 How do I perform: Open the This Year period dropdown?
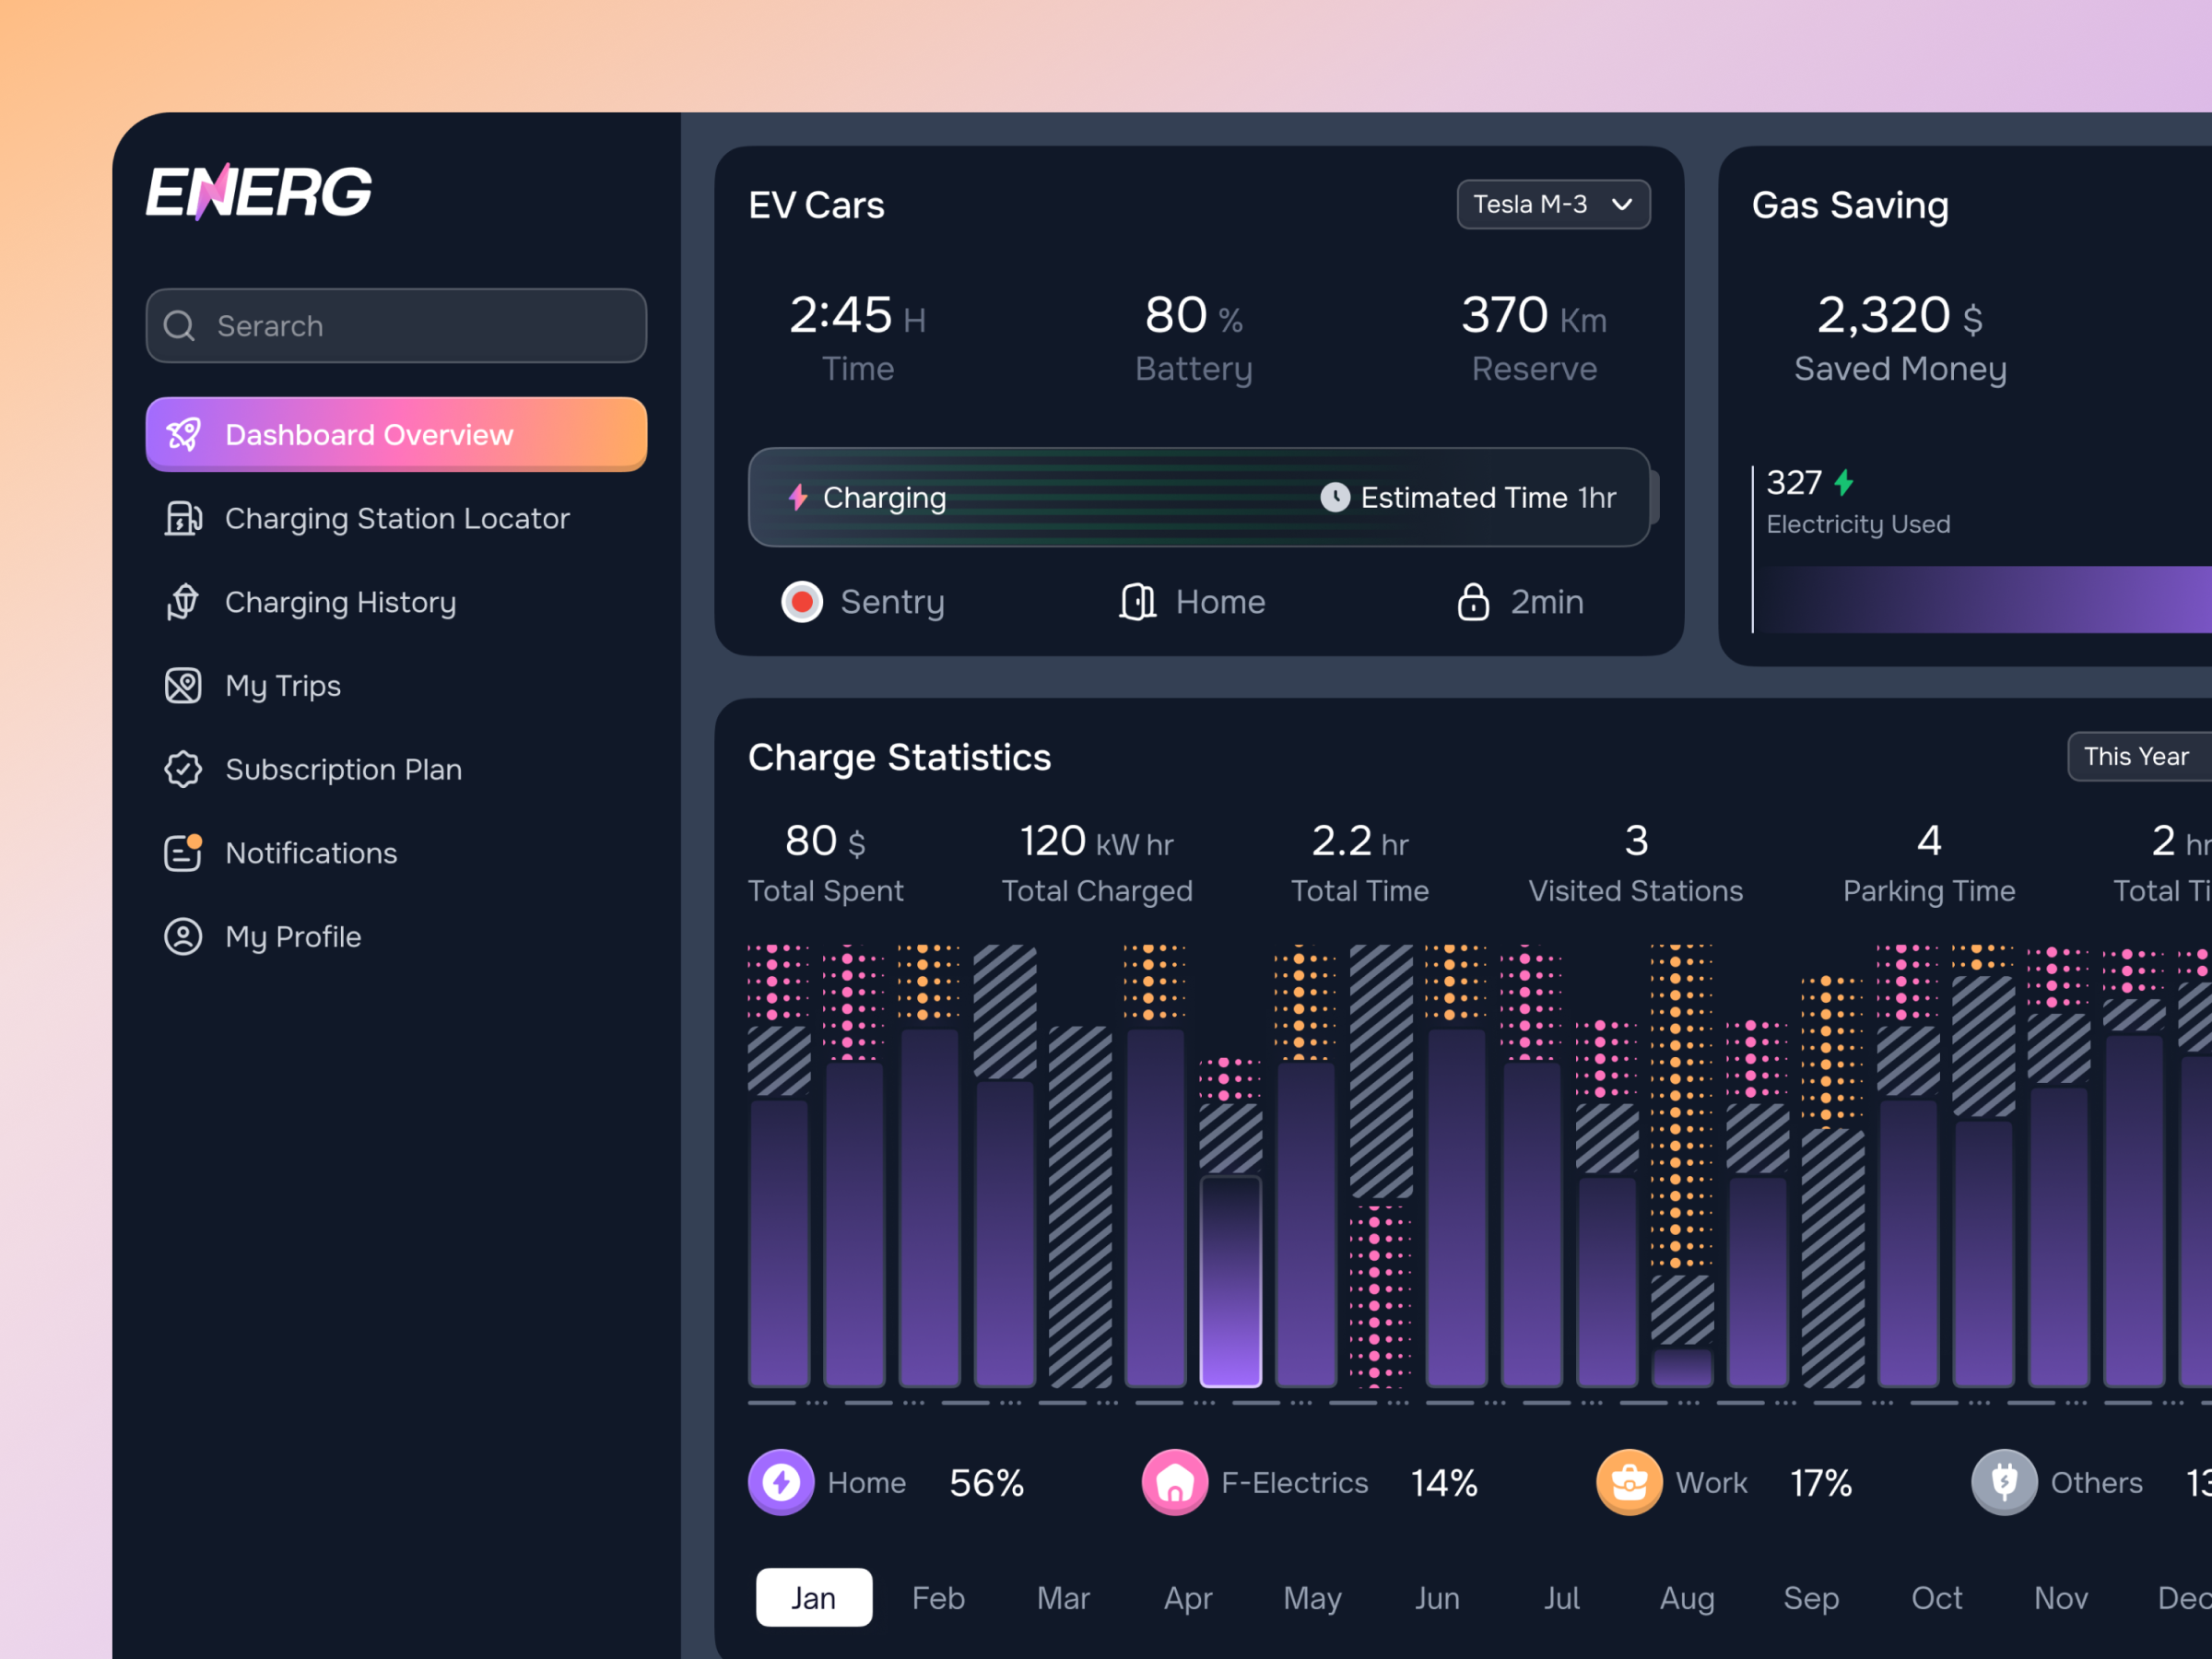tap(2138, 757)
